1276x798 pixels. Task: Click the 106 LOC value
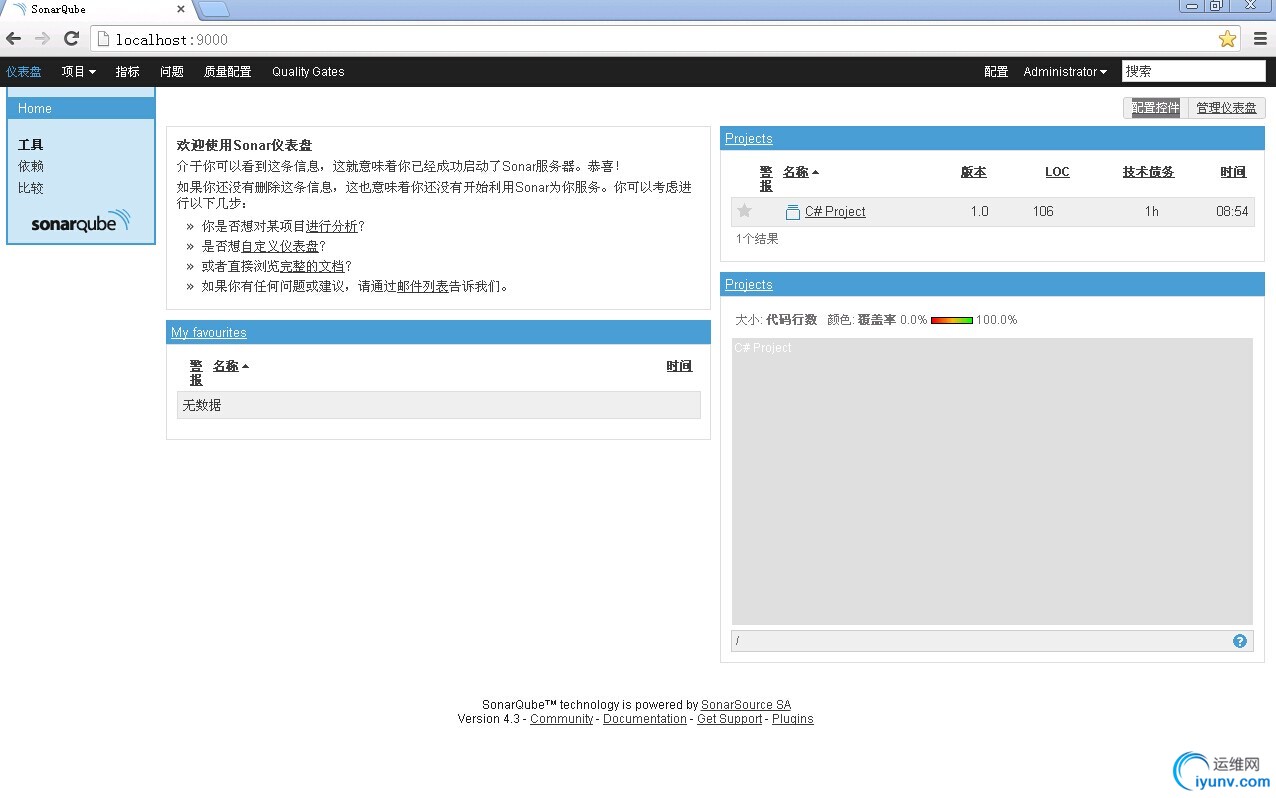pyautogui.click(x=1043, y=212)
